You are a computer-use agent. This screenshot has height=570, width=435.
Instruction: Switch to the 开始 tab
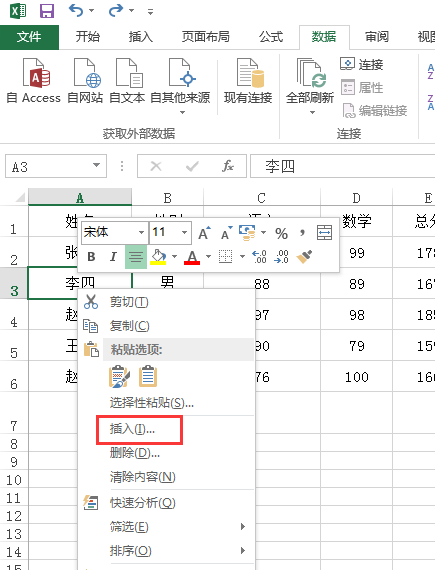tap(88, 37)
